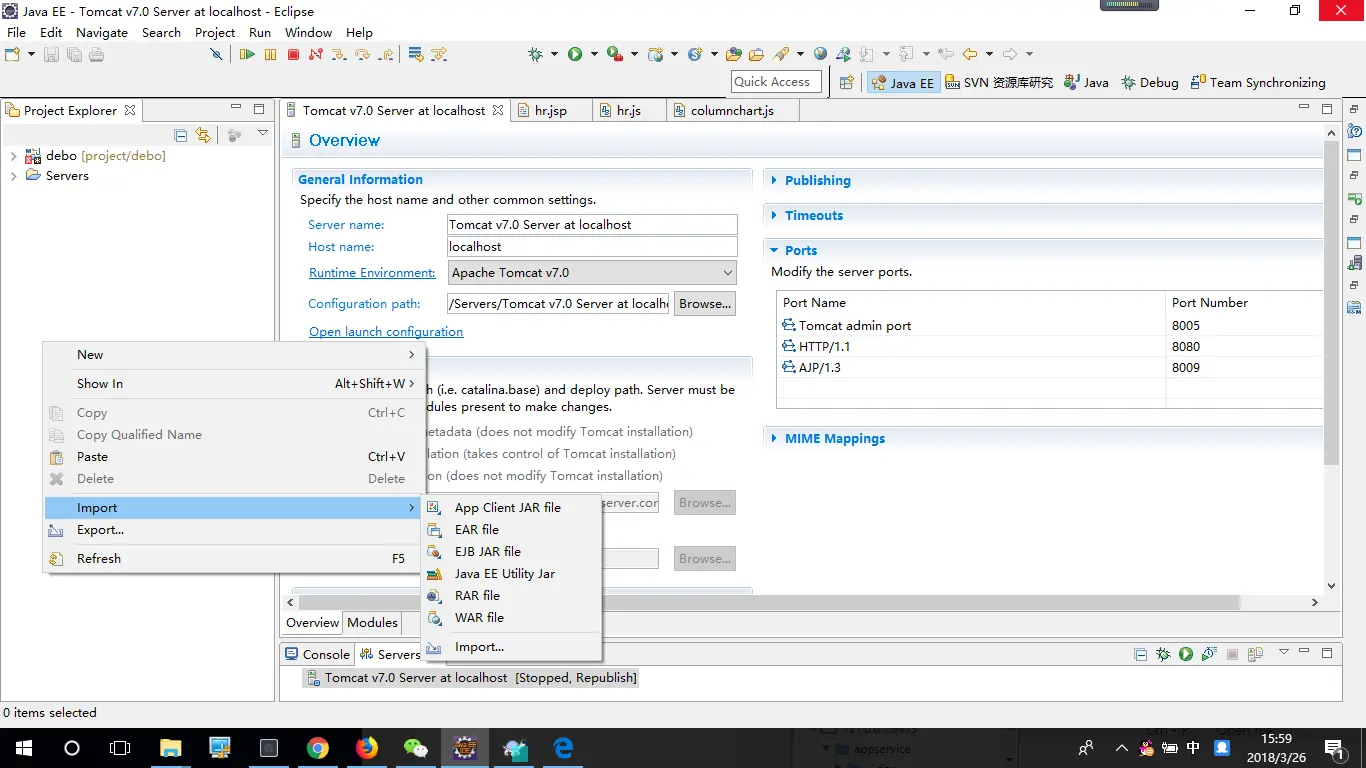Image resolution: width=1366 pixels, height=768 pixels.
Task: Open the File menu
Action: 16,32
